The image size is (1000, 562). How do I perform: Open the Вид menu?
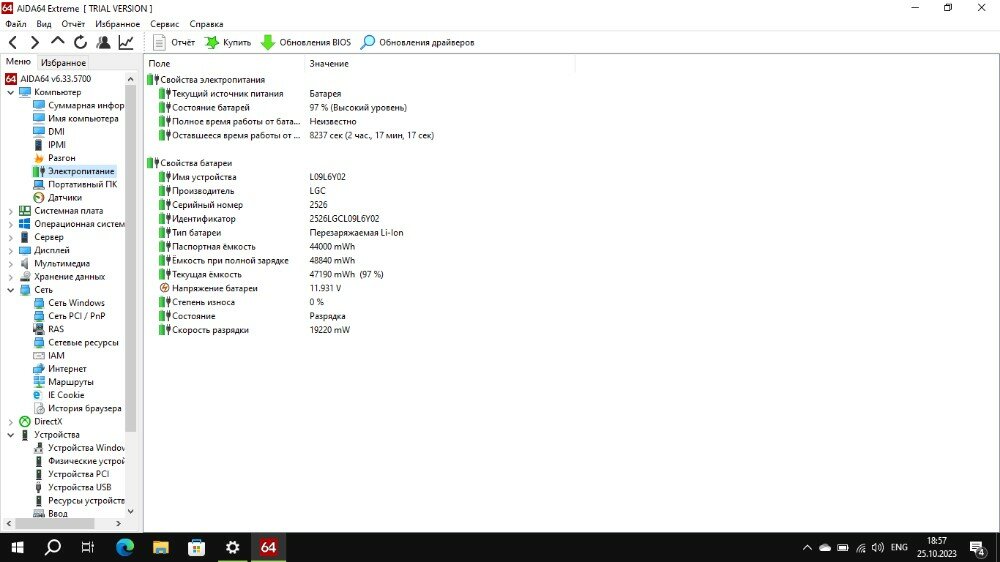tap(43, 24)
